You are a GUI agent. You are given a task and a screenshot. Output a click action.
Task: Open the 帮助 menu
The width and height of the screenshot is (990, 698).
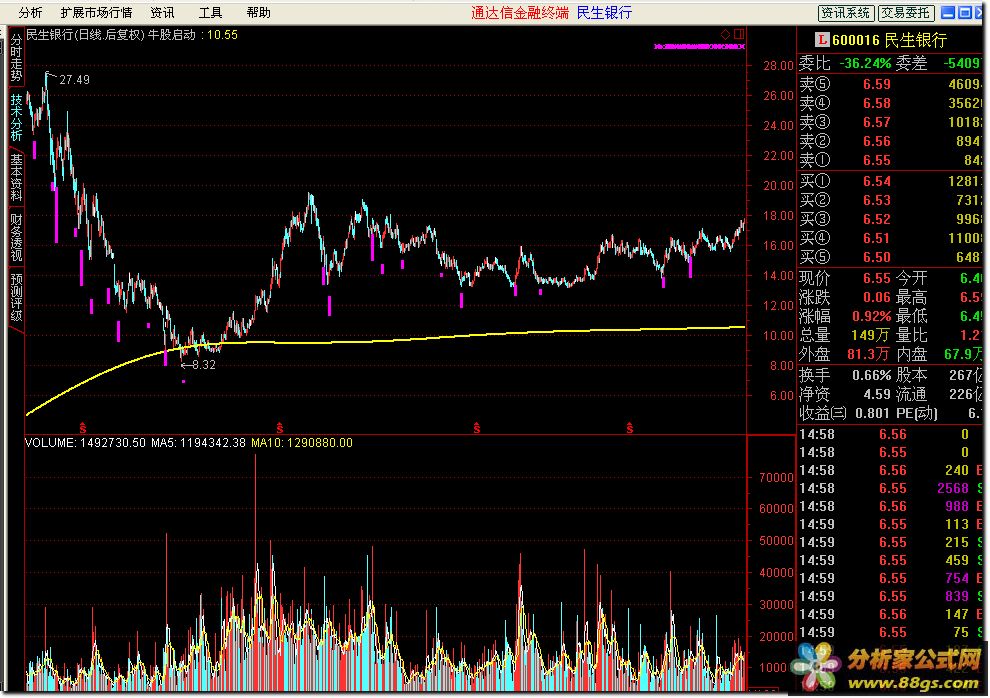point(258,13)
